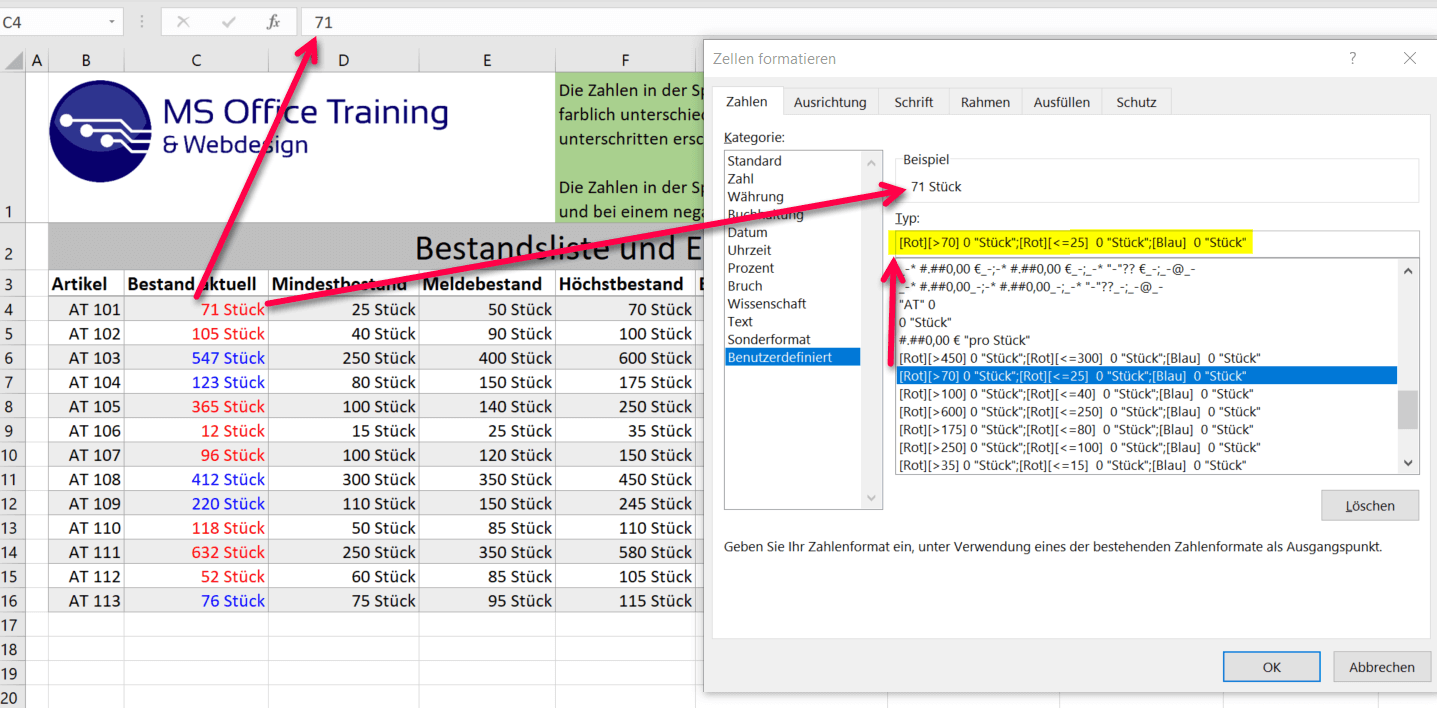Switch to the Schrift tab

[914, 102]
